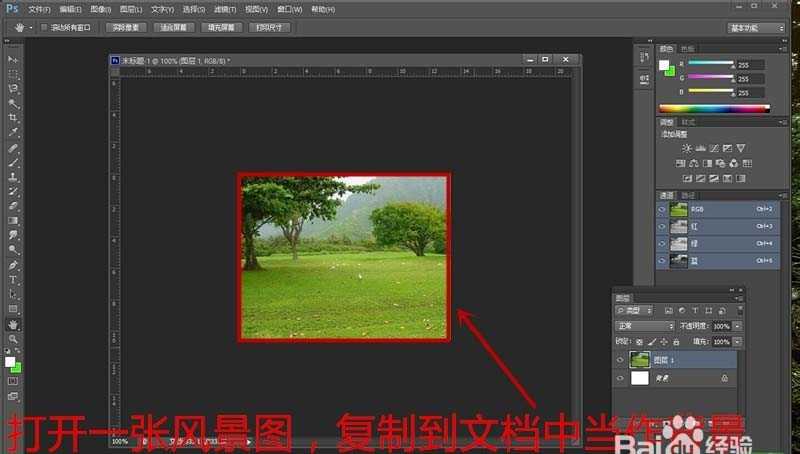
Task: Enable the scroll all windows checkbox
Action: (x=44, y=28)
